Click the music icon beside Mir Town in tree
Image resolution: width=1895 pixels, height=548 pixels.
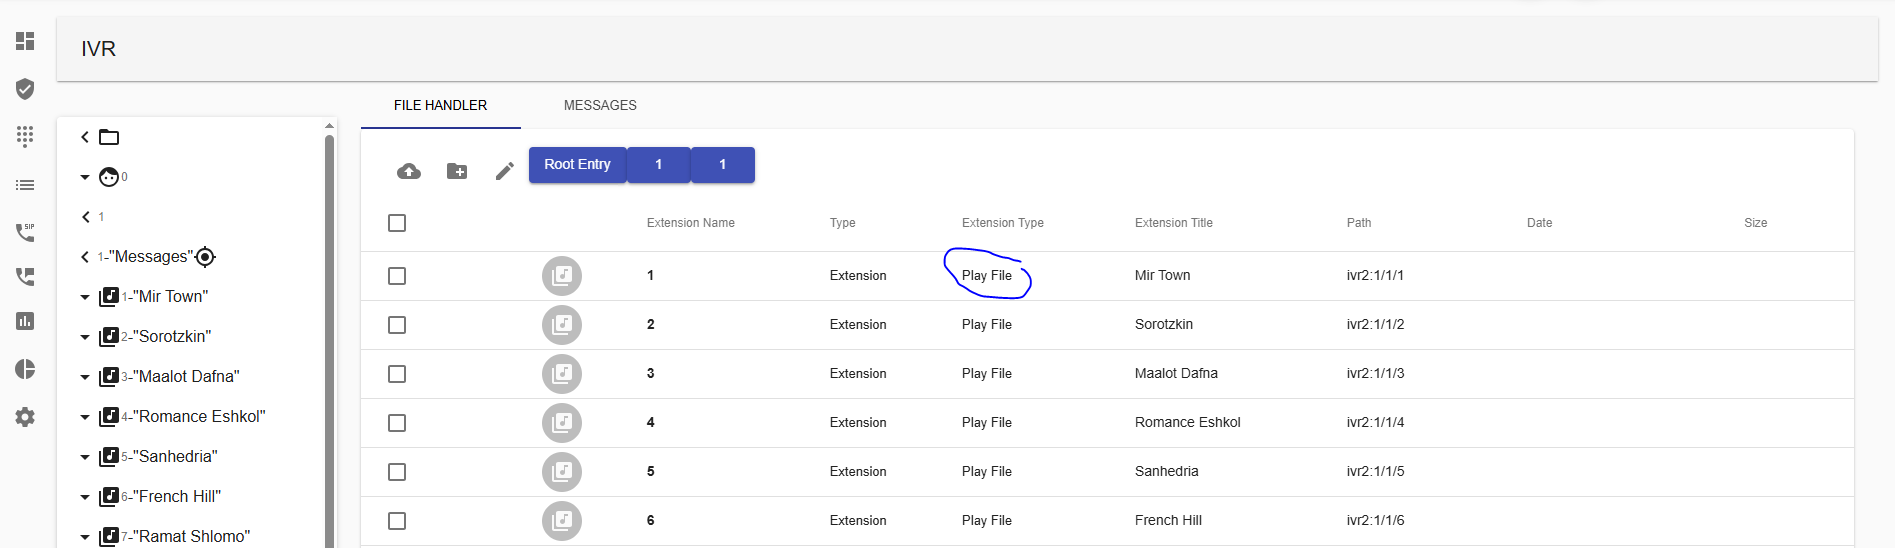[x=109, y=297]
